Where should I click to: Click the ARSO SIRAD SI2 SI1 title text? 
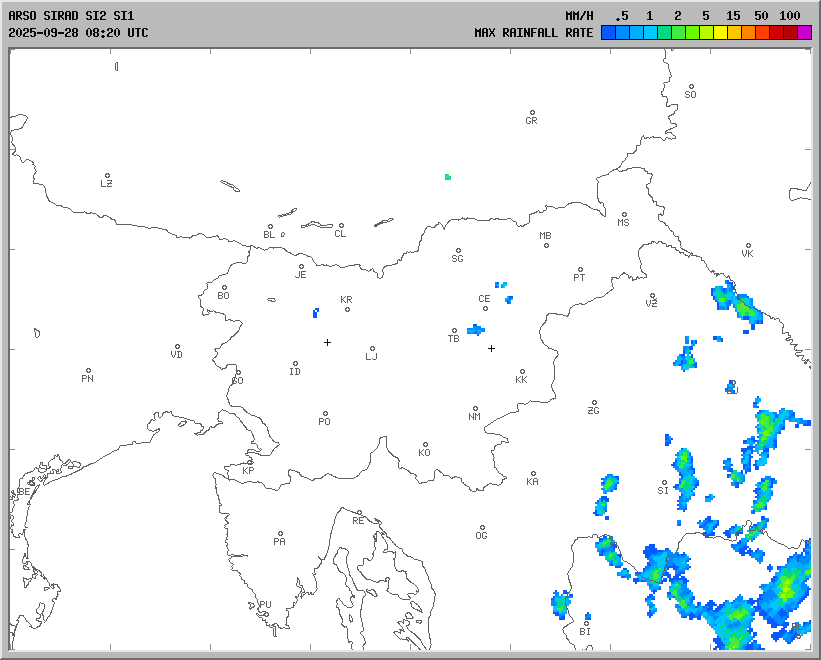[70, 16]
